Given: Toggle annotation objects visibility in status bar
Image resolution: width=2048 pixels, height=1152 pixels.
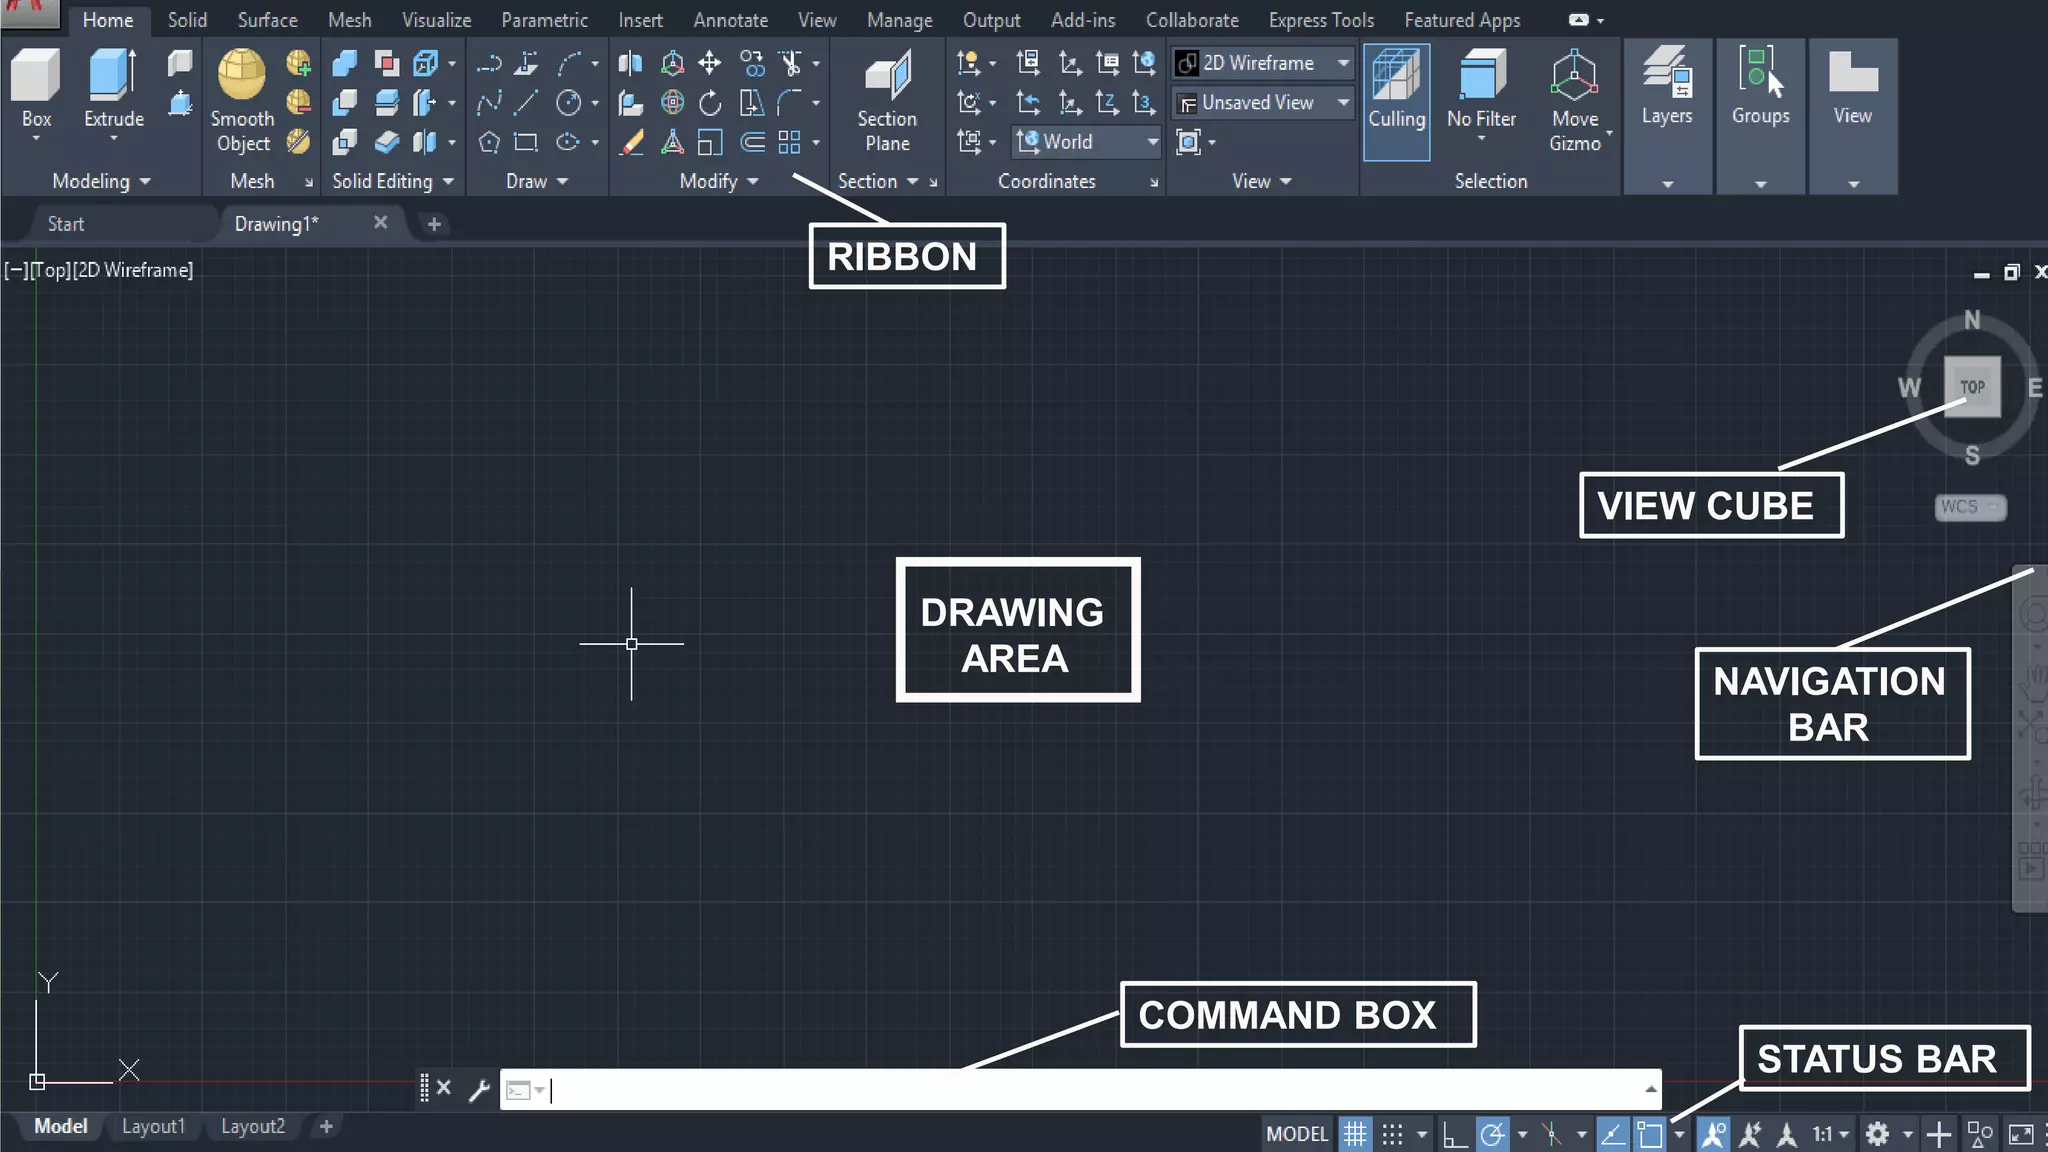Looking at the screenshot, I should tap(1713, 1134).
